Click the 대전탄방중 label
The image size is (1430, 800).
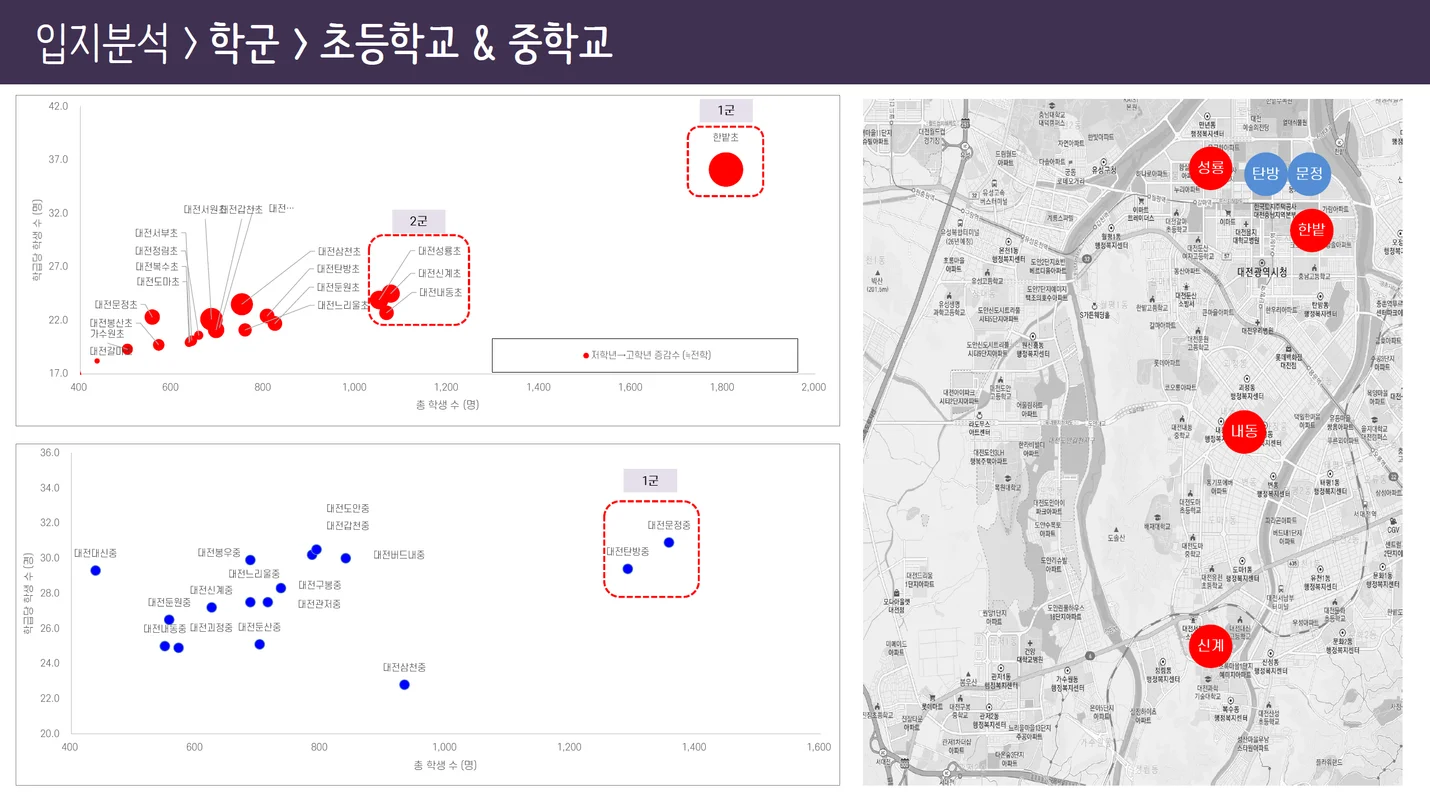click(x=627, y=551)
